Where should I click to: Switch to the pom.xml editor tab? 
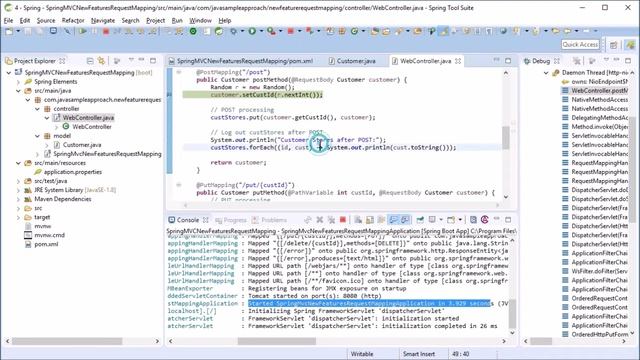click(x=245, y=61)
